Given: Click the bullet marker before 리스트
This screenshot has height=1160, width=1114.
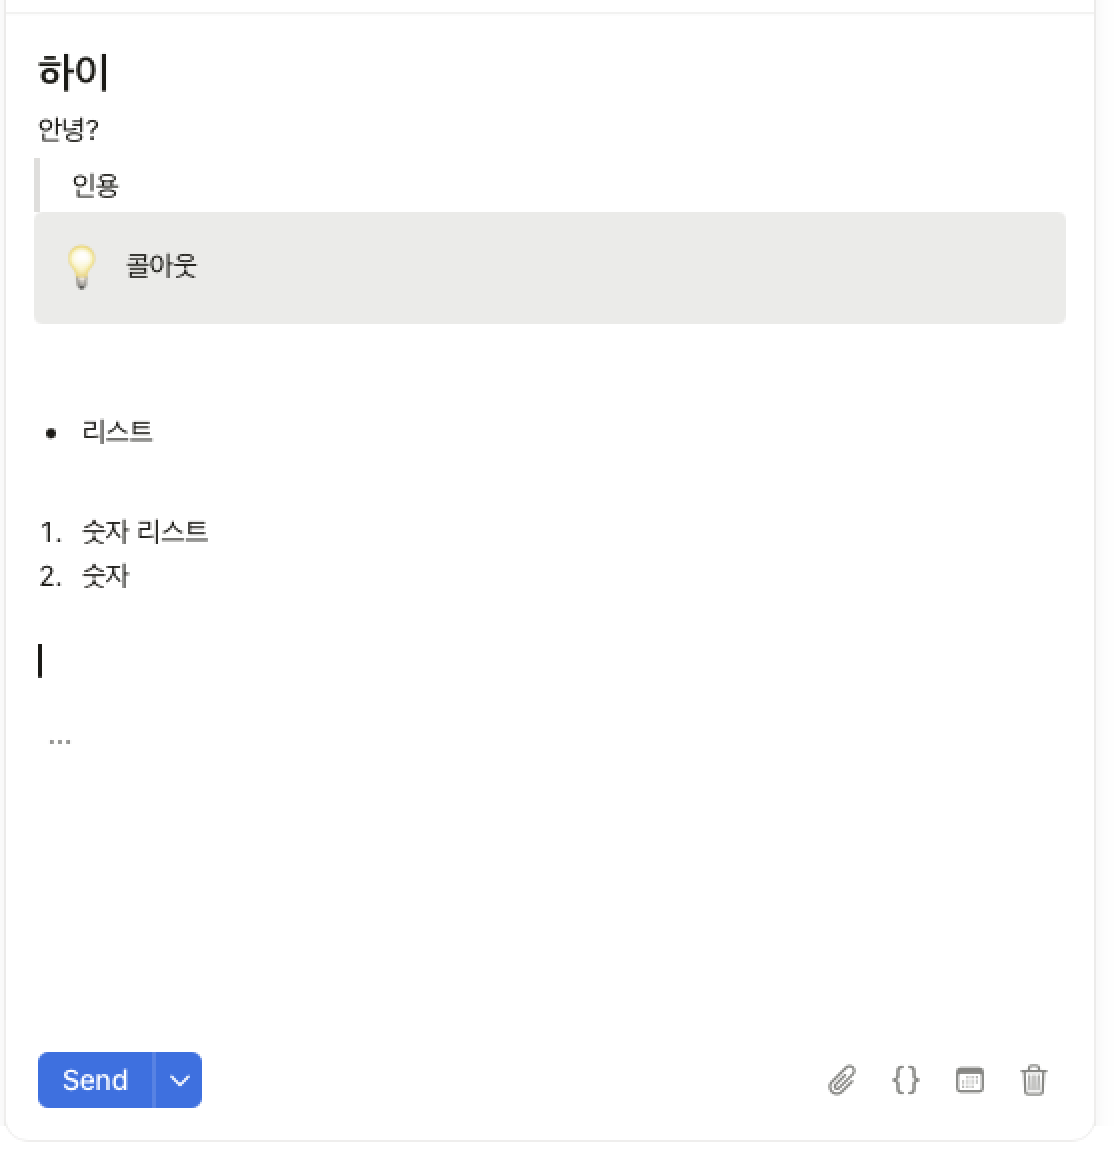Looking at the screenshot, I should (x=51, y=434).
